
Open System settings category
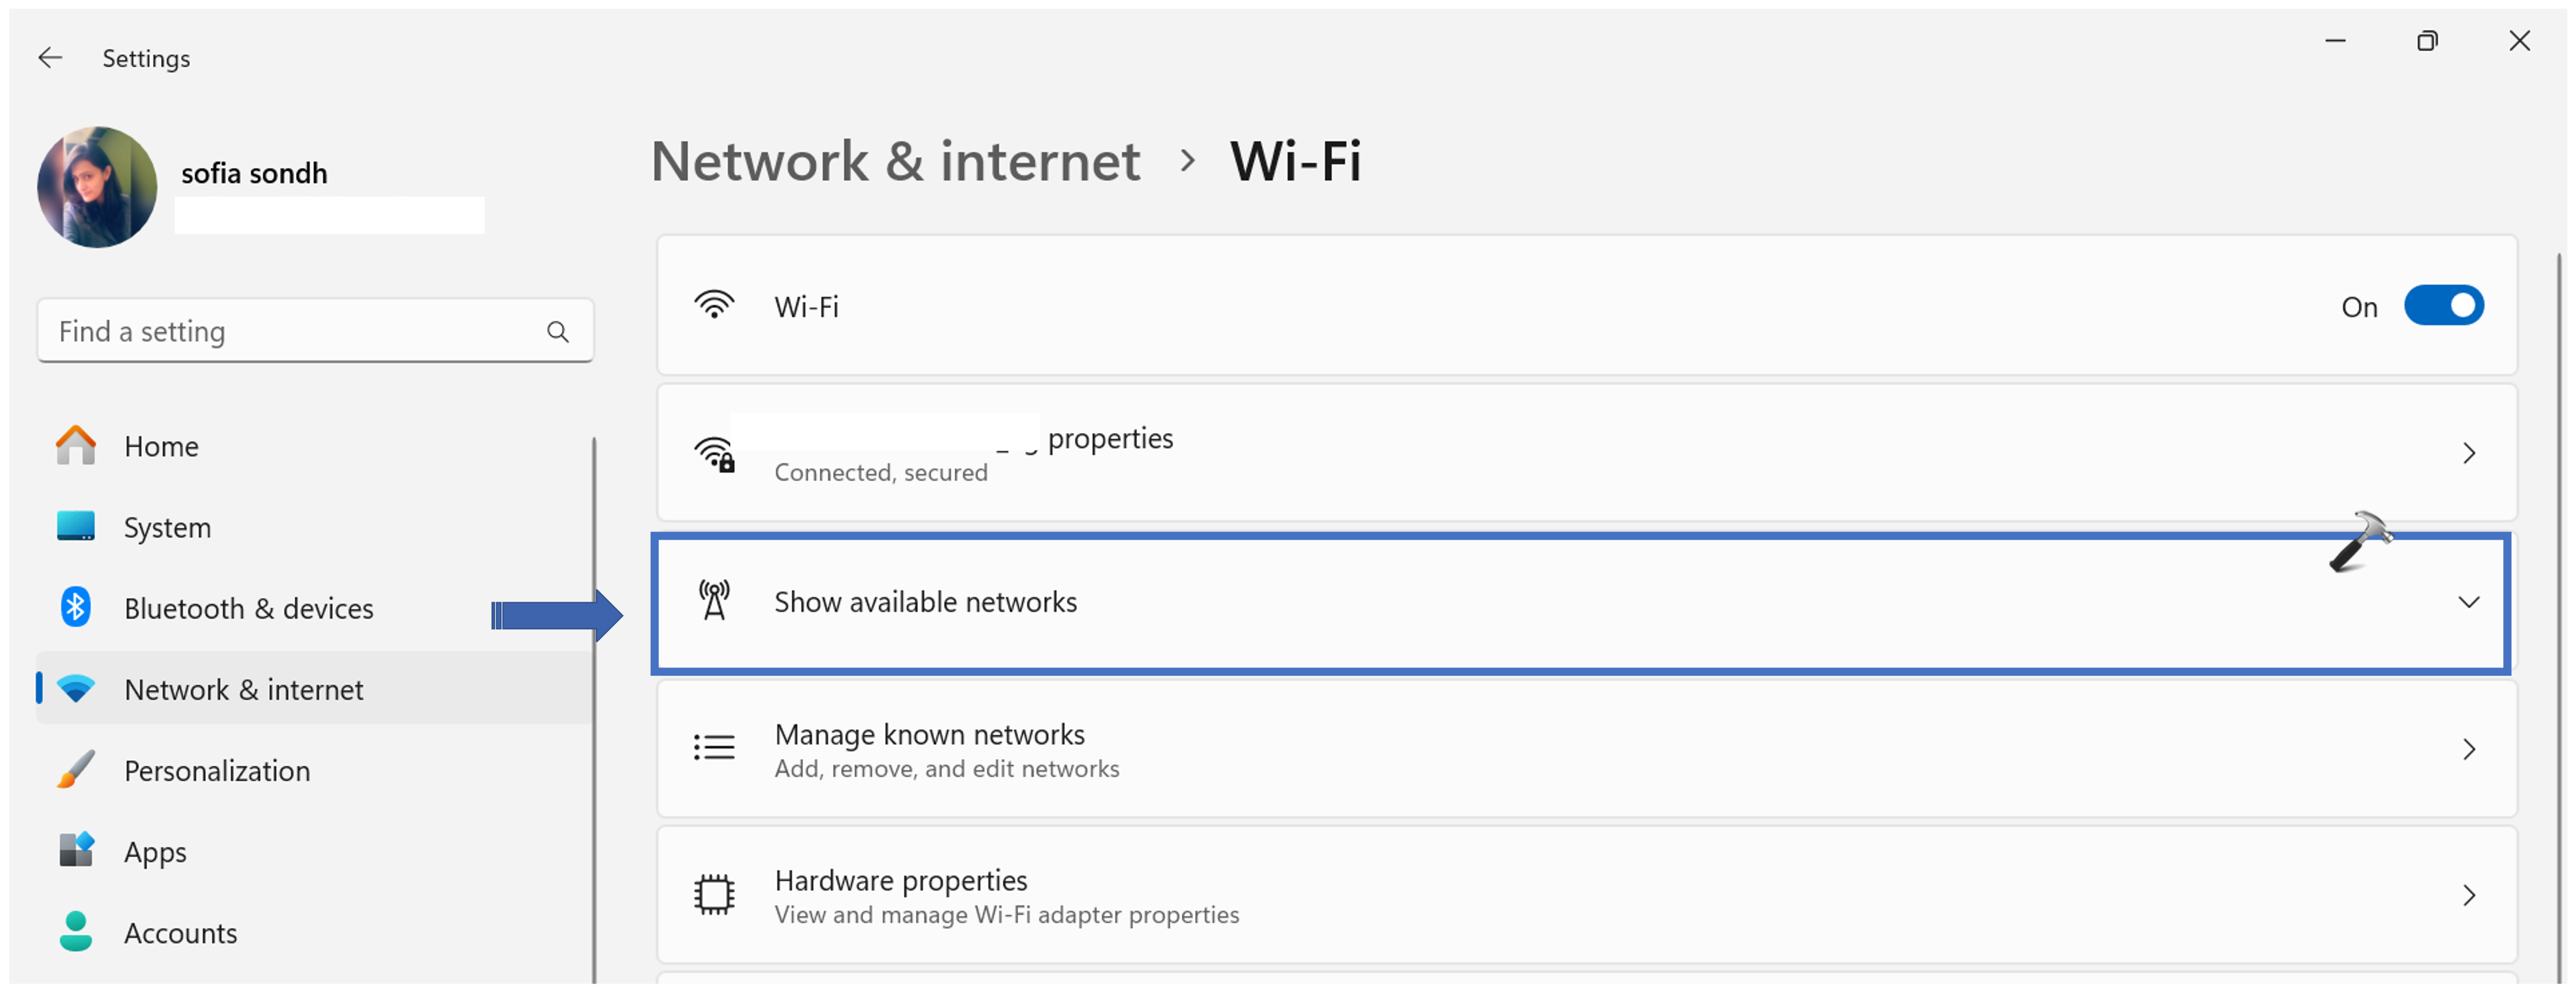167,527
